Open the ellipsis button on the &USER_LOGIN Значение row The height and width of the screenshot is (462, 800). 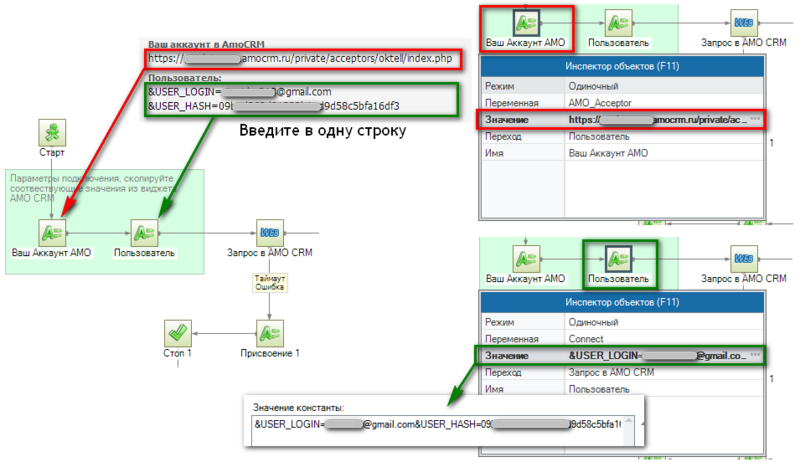point(756,355)
